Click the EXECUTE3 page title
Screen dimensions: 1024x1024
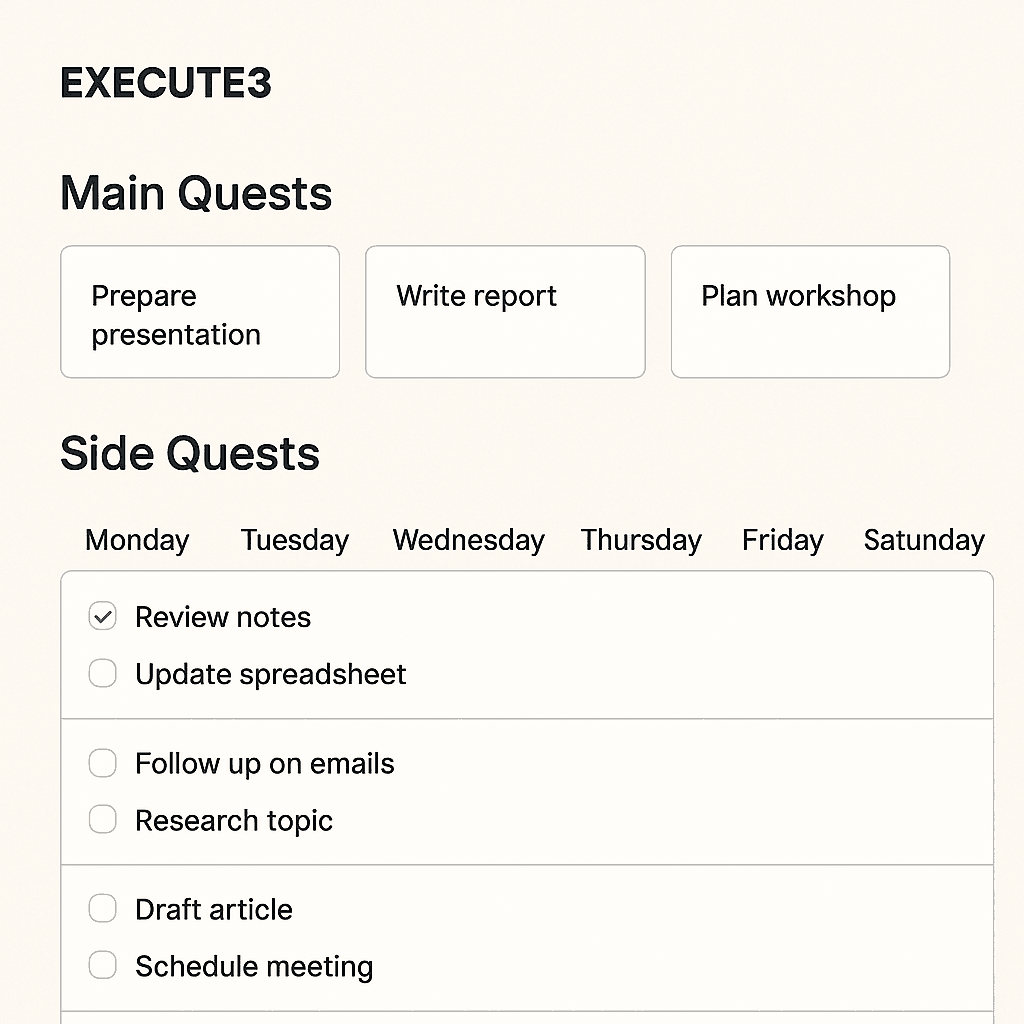point(166,83)
